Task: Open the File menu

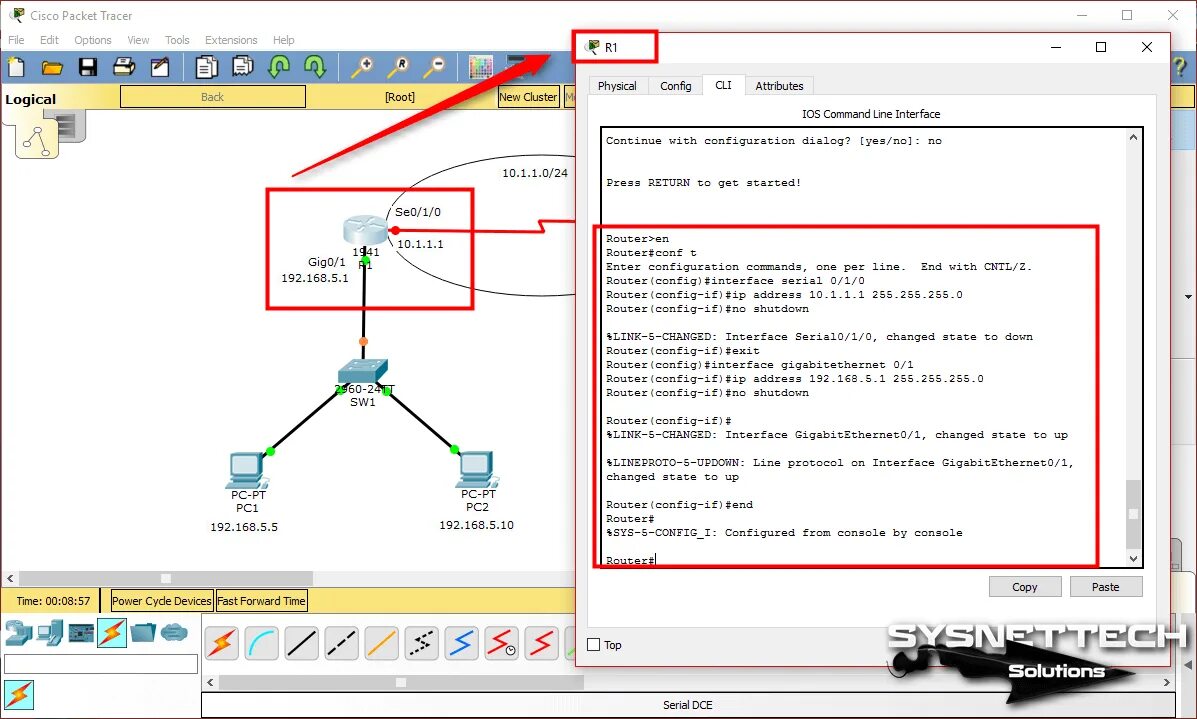Action: (16, 40)
